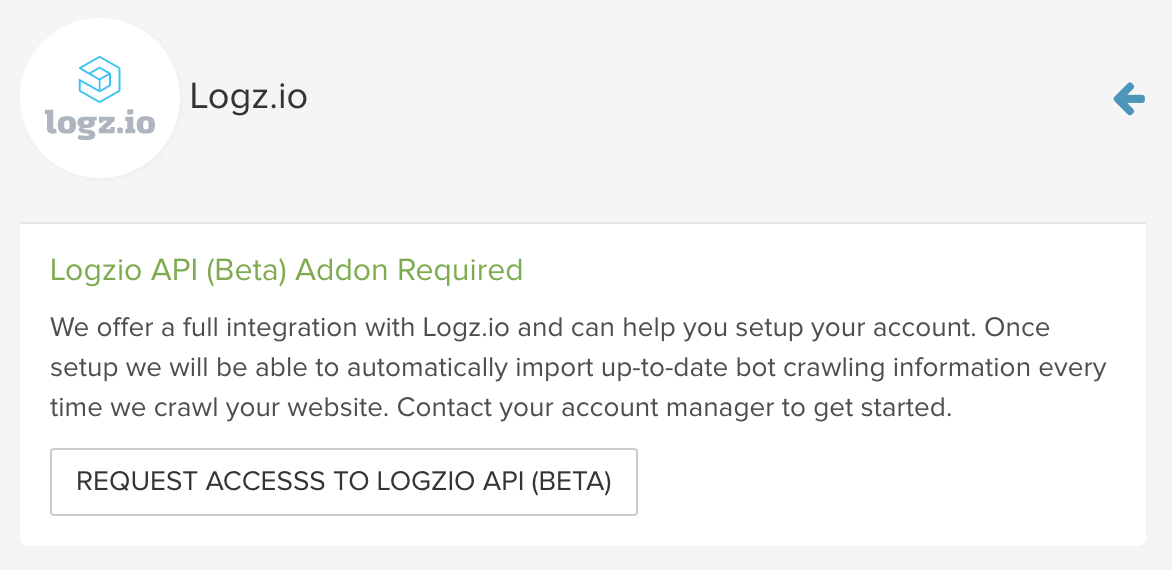Viewport: 1172px width, 570px height.
Task: Click the blue cube icon in the logo
Action: coord(100,78)
